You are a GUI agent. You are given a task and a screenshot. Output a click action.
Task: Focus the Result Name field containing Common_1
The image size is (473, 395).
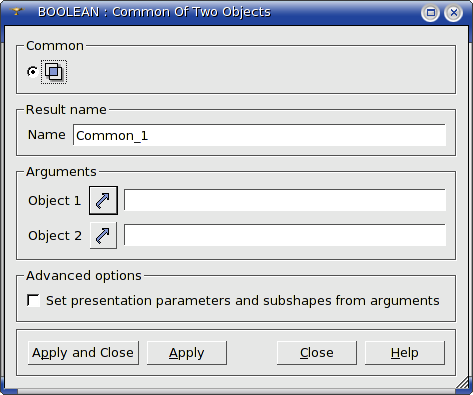[259, 135]
